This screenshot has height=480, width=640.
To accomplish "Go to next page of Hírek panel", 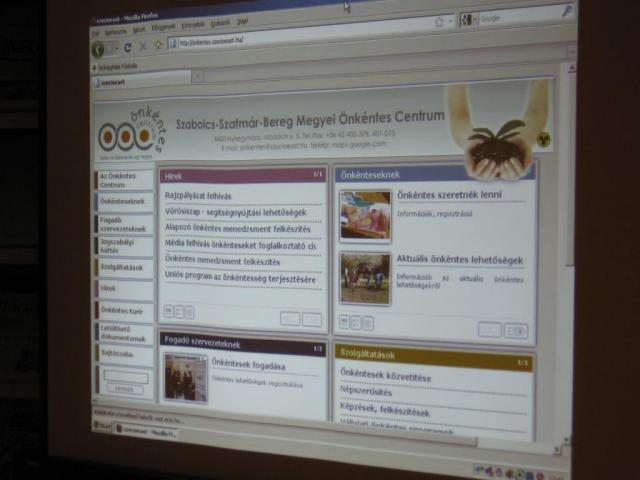I will [x=312, y=320].
